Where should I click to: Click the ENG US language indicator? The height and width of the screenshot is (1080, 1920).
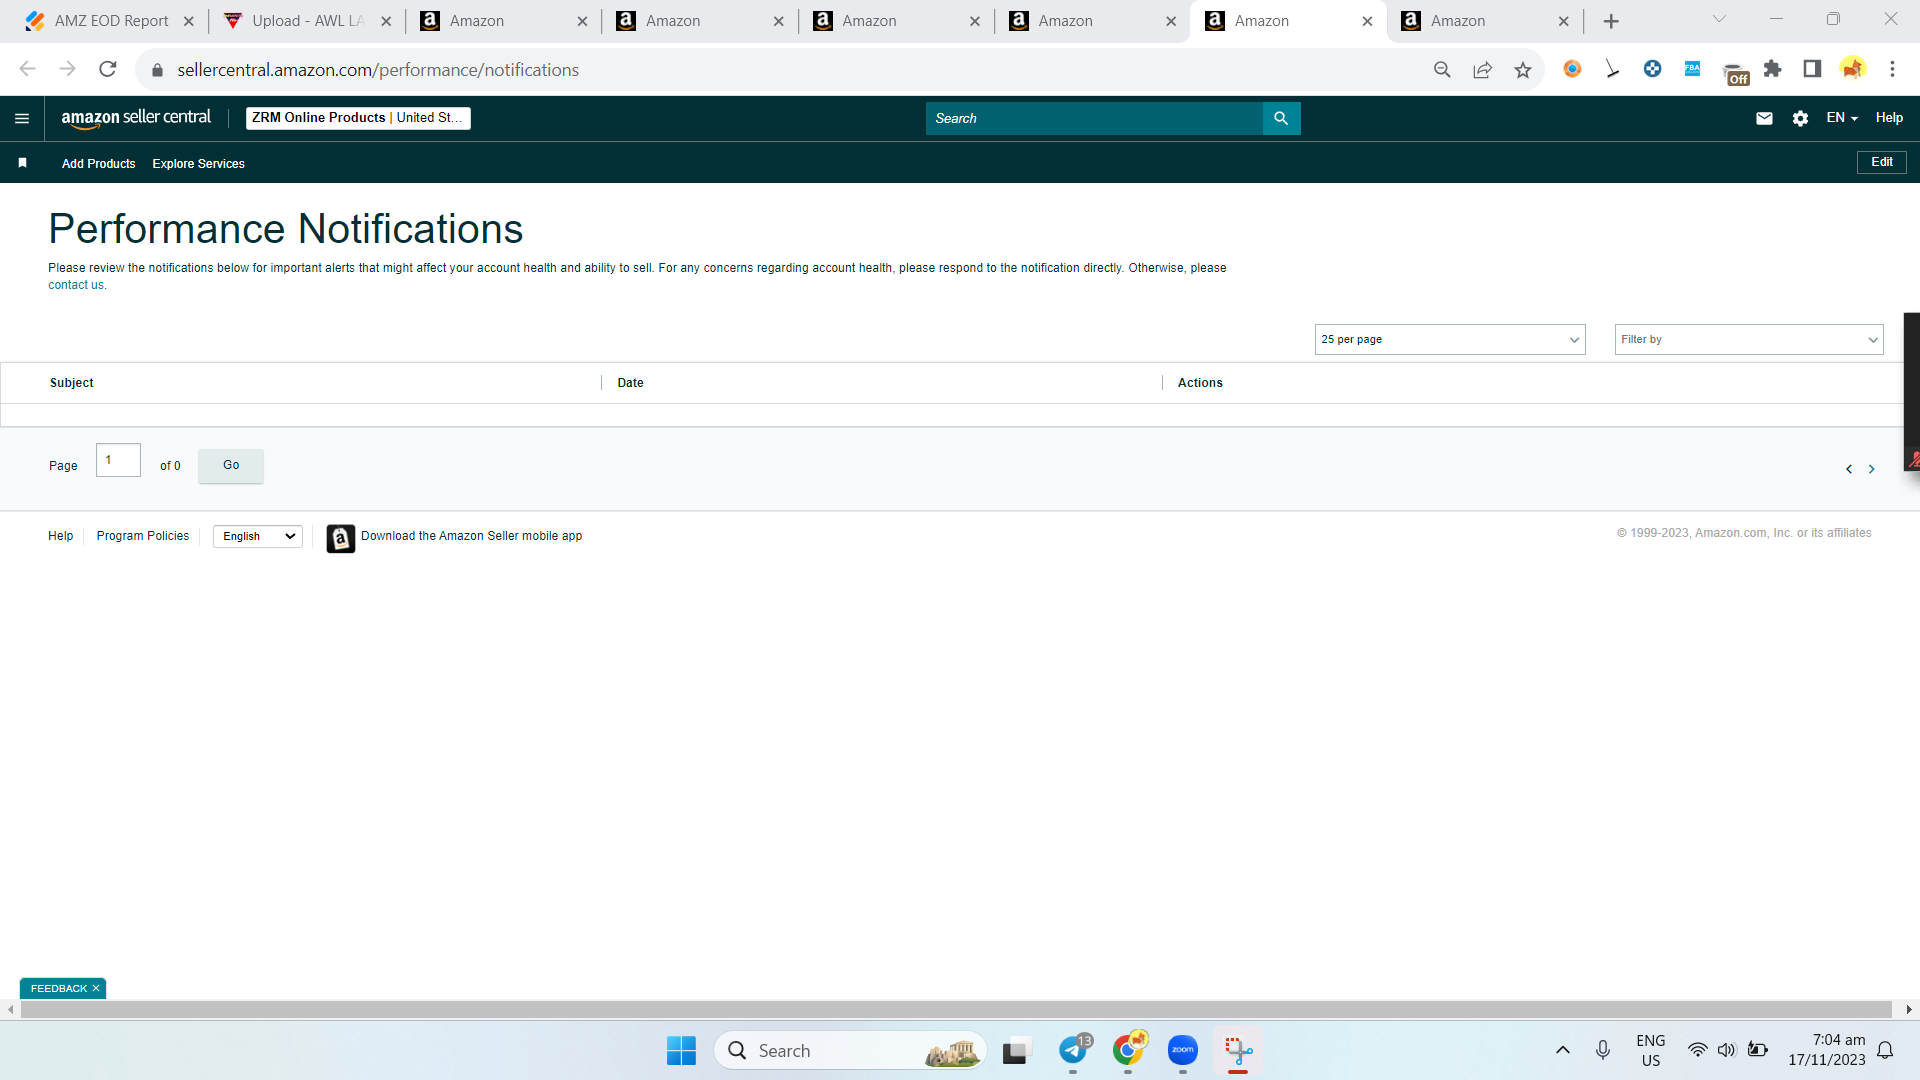tap(1651, 1050)
